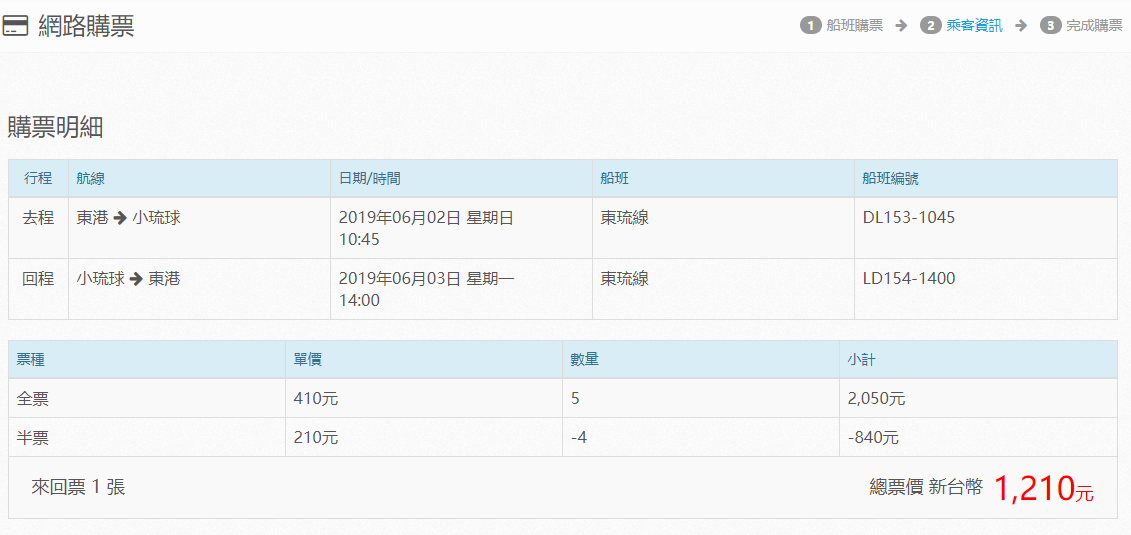Click 東琉線 in the 回程 row
The width and height of the screenshot is (1131, 535).
(x=625, y=279)
